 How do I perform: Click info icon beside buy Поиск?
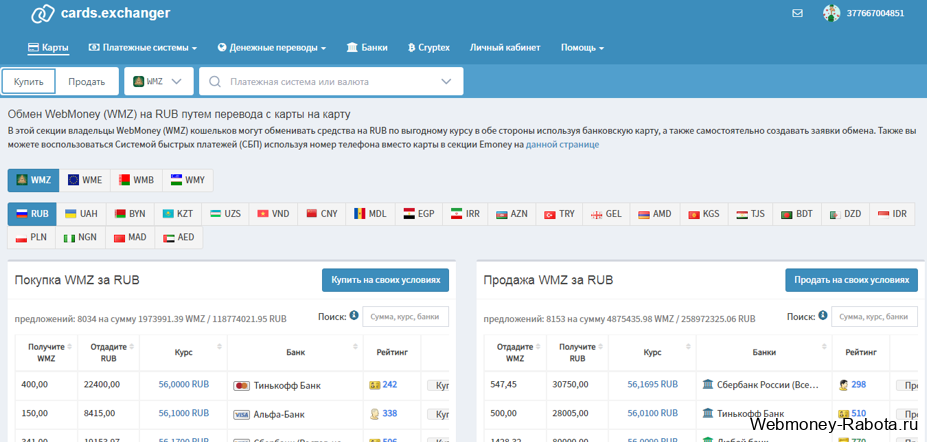[x=354, y=316]
